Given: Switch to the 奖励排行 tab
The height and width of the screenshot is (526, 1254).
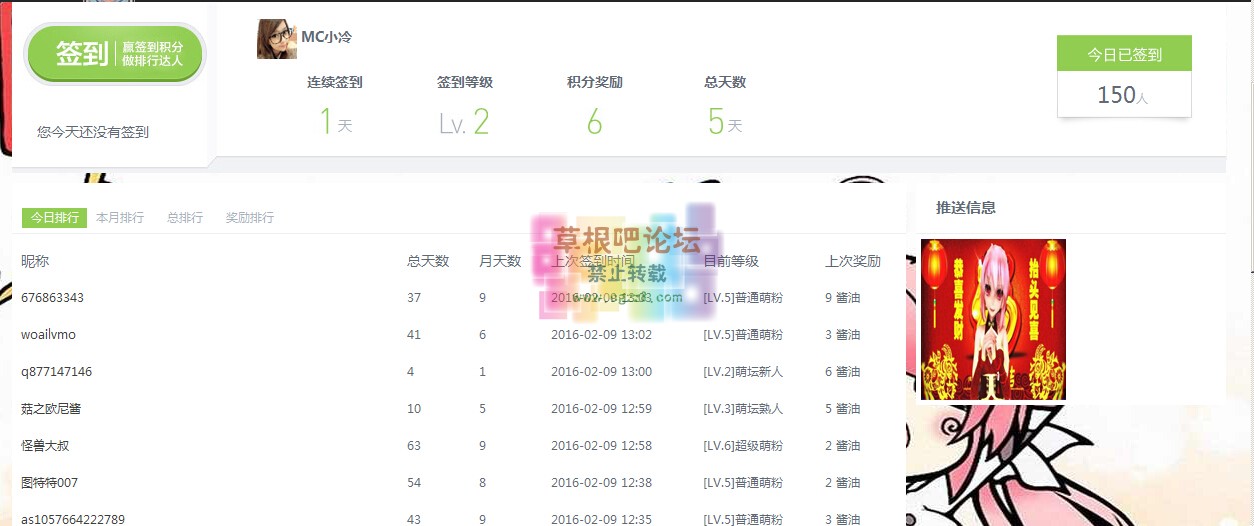Looking at the screenshot, I should point(250,217).
